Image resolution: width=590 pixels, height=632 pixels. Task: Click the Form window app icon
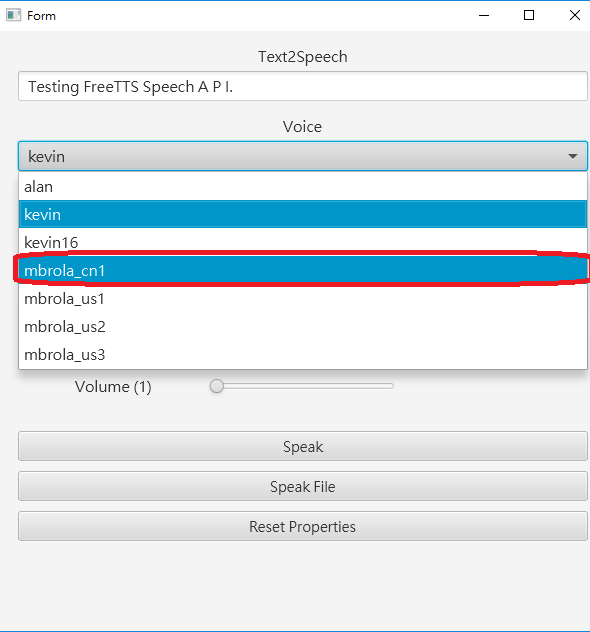pyautogui.click(x=13, y=15)
